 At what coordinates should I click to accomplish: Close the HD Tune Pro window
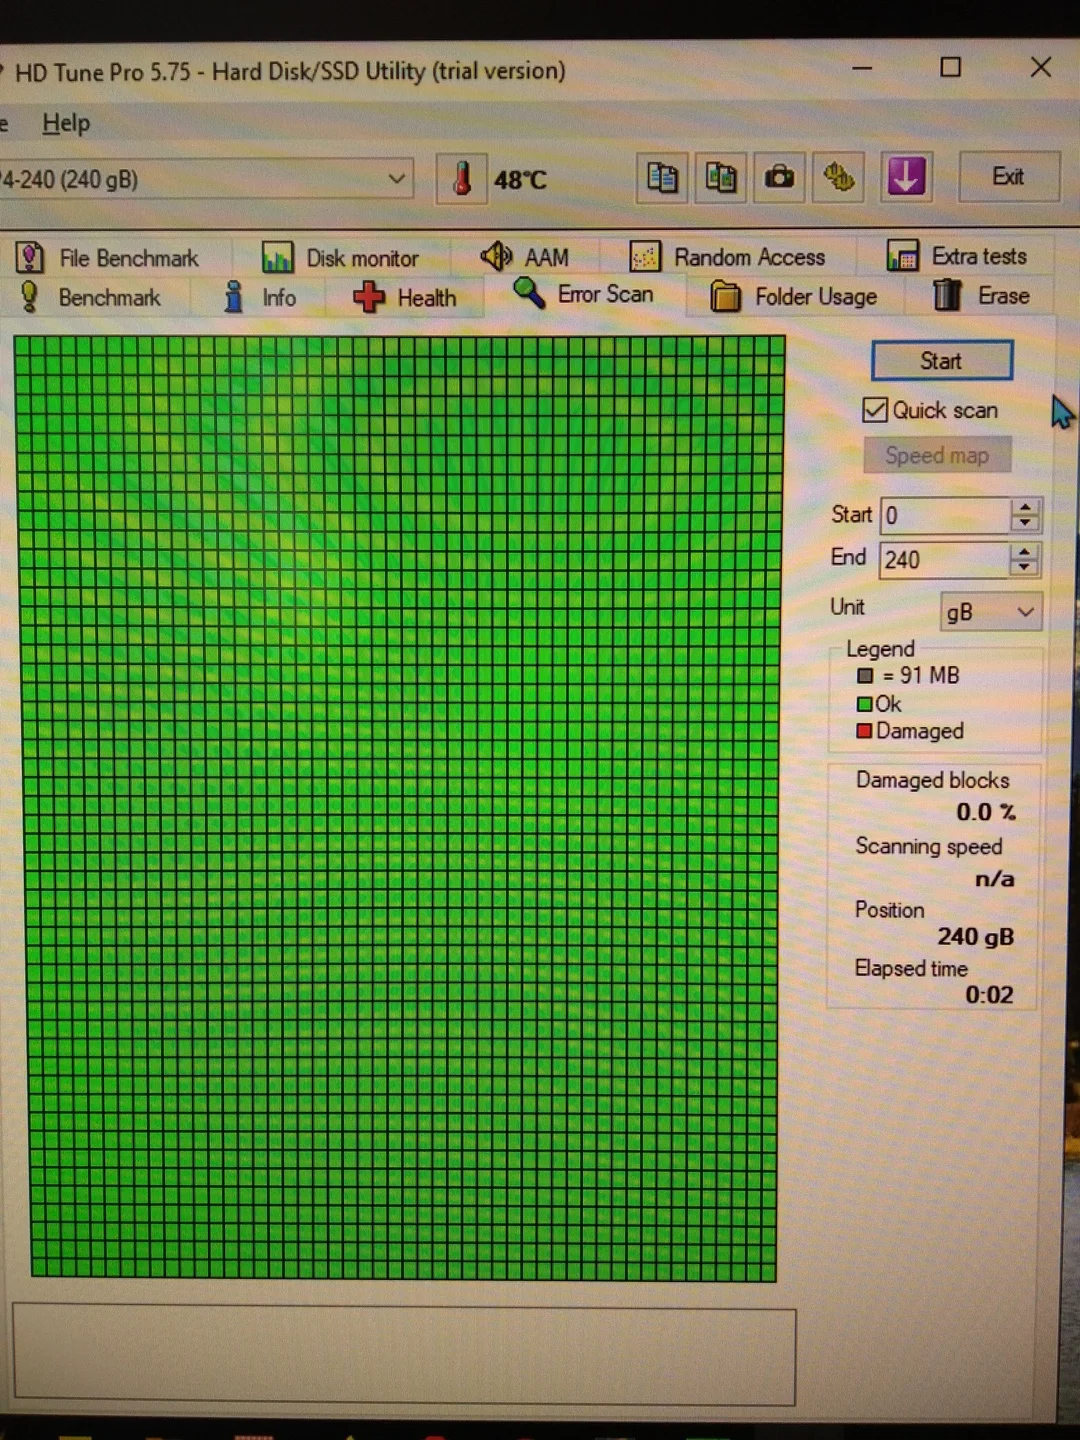click(x=1041, y=67)
